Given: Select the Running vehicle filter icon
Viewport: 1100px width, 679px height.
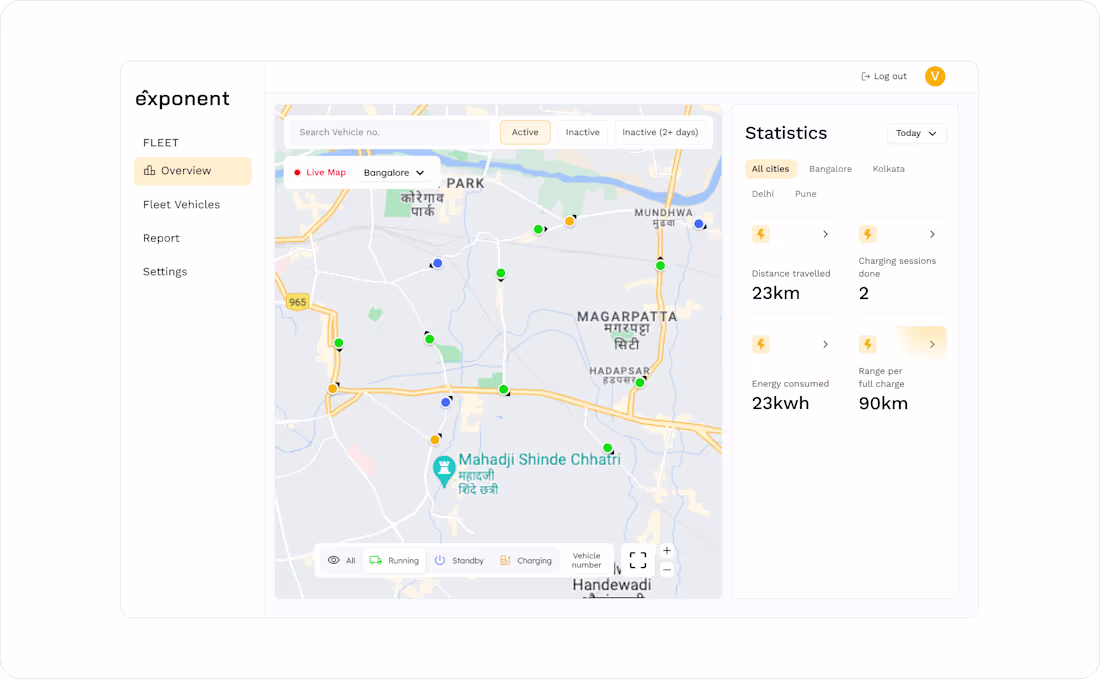Looking at the screenshot, I should click(375, 560).
